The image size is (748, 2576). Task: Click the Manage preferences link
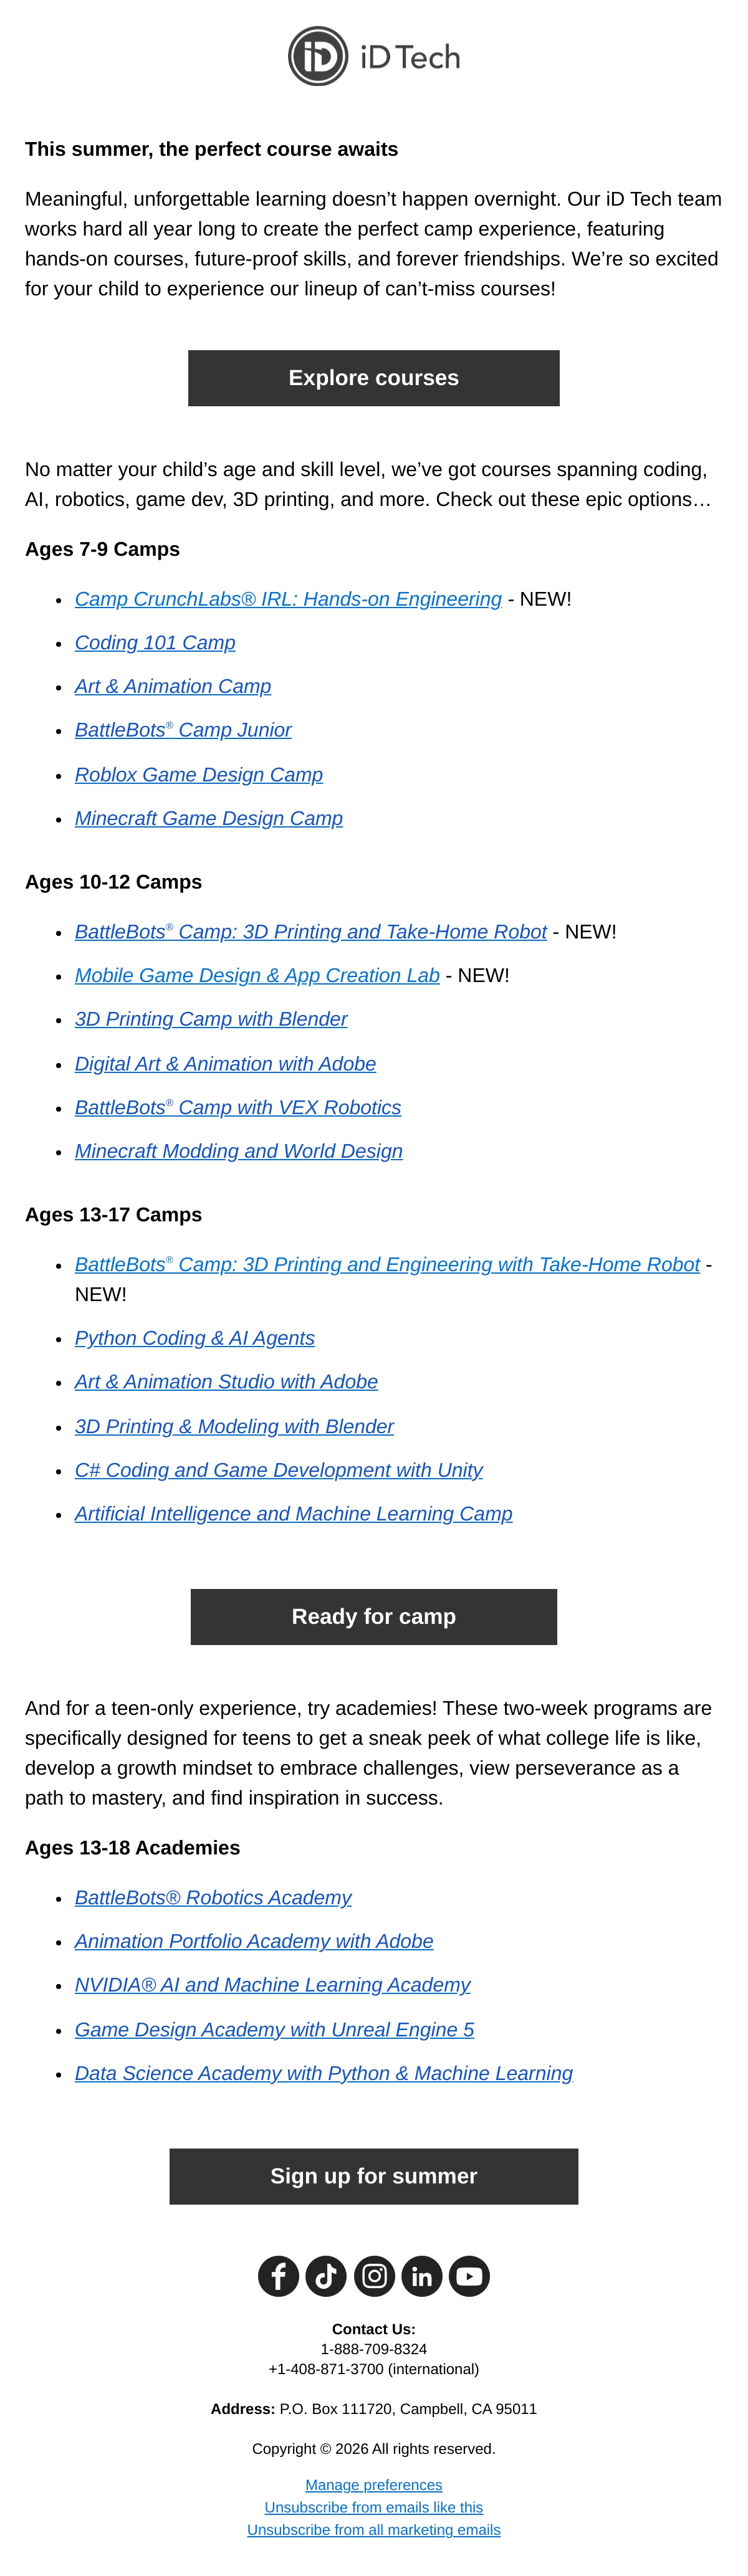[374, 2485]
